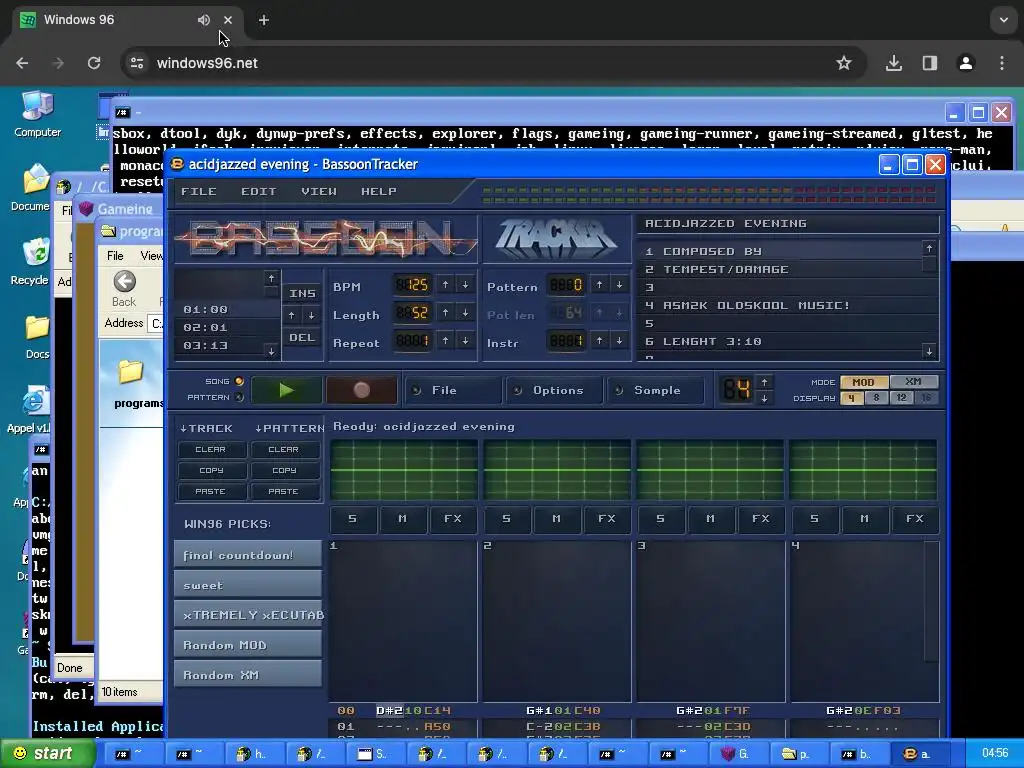Screen dimensions: 1024x768
Task: Set display to 4 tracks
Action: pyautogui.click(x=852, y=398)
